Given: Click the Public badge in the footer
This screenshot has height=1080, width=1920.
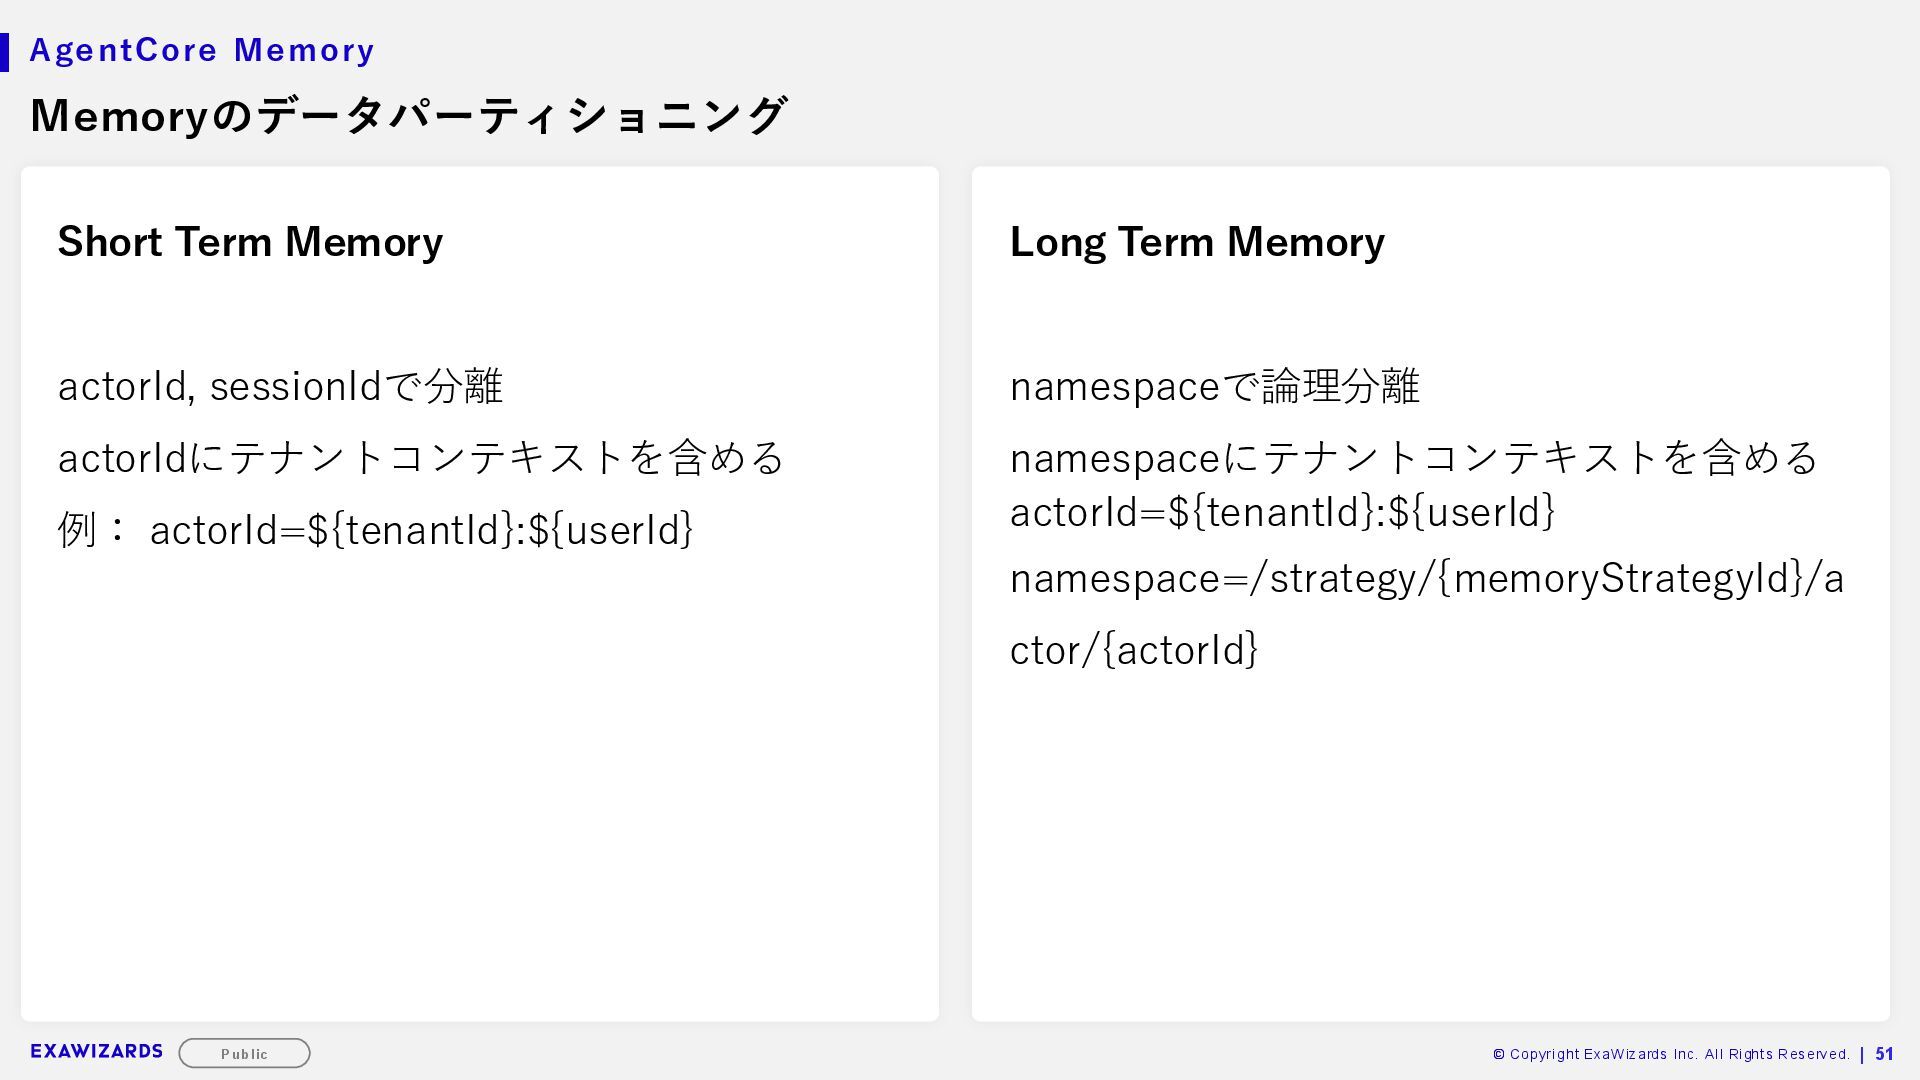Looking at the screenshot, I should (x=244, y=1053).
